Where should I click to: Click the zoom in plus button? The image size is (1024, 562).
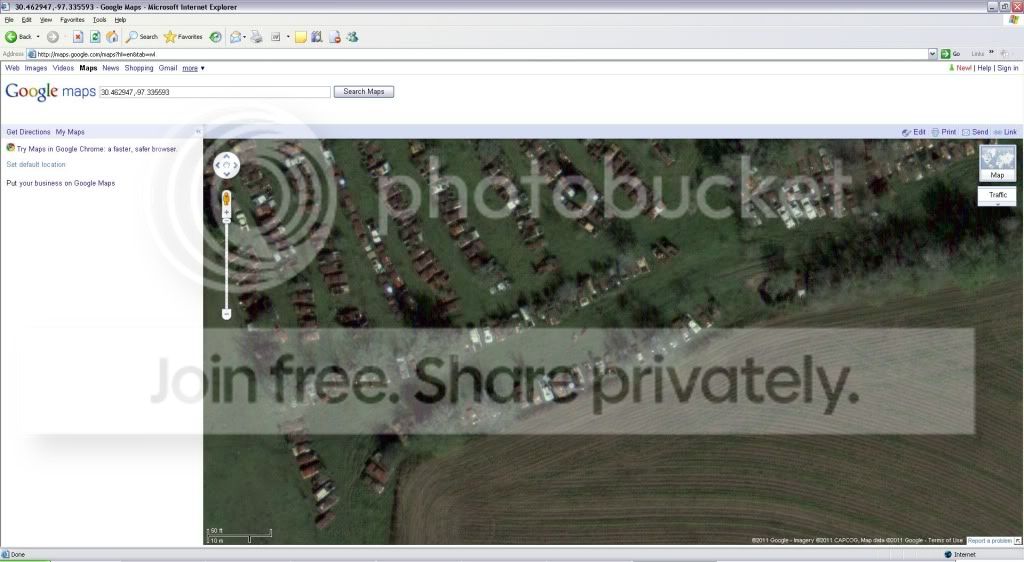pyautogui.click(x=227, y=213)
